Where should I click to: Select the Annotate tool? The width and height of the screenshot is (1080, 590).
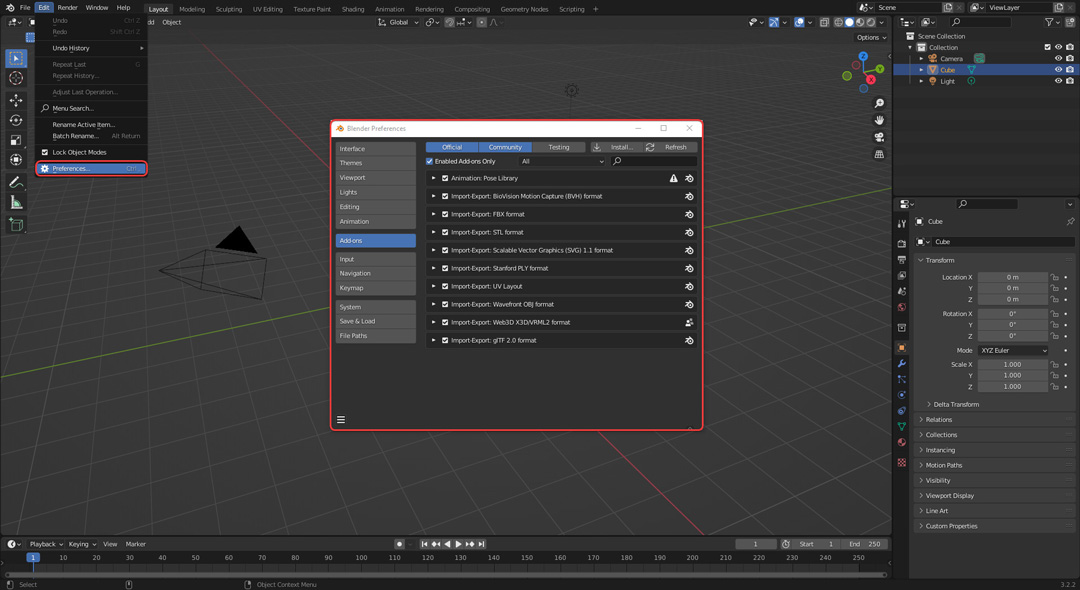point(16,182)
